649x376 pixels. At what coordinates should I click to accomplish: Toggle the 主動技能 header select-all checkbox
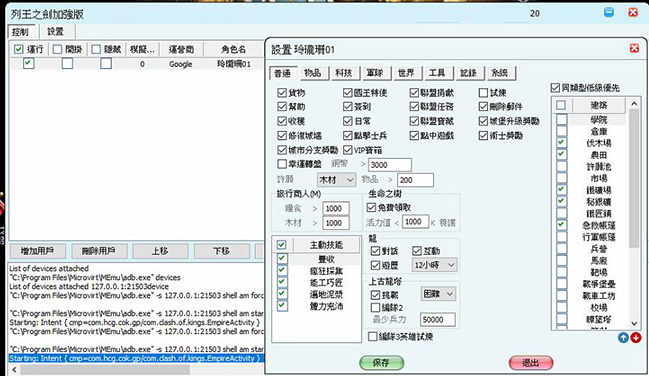281,245
